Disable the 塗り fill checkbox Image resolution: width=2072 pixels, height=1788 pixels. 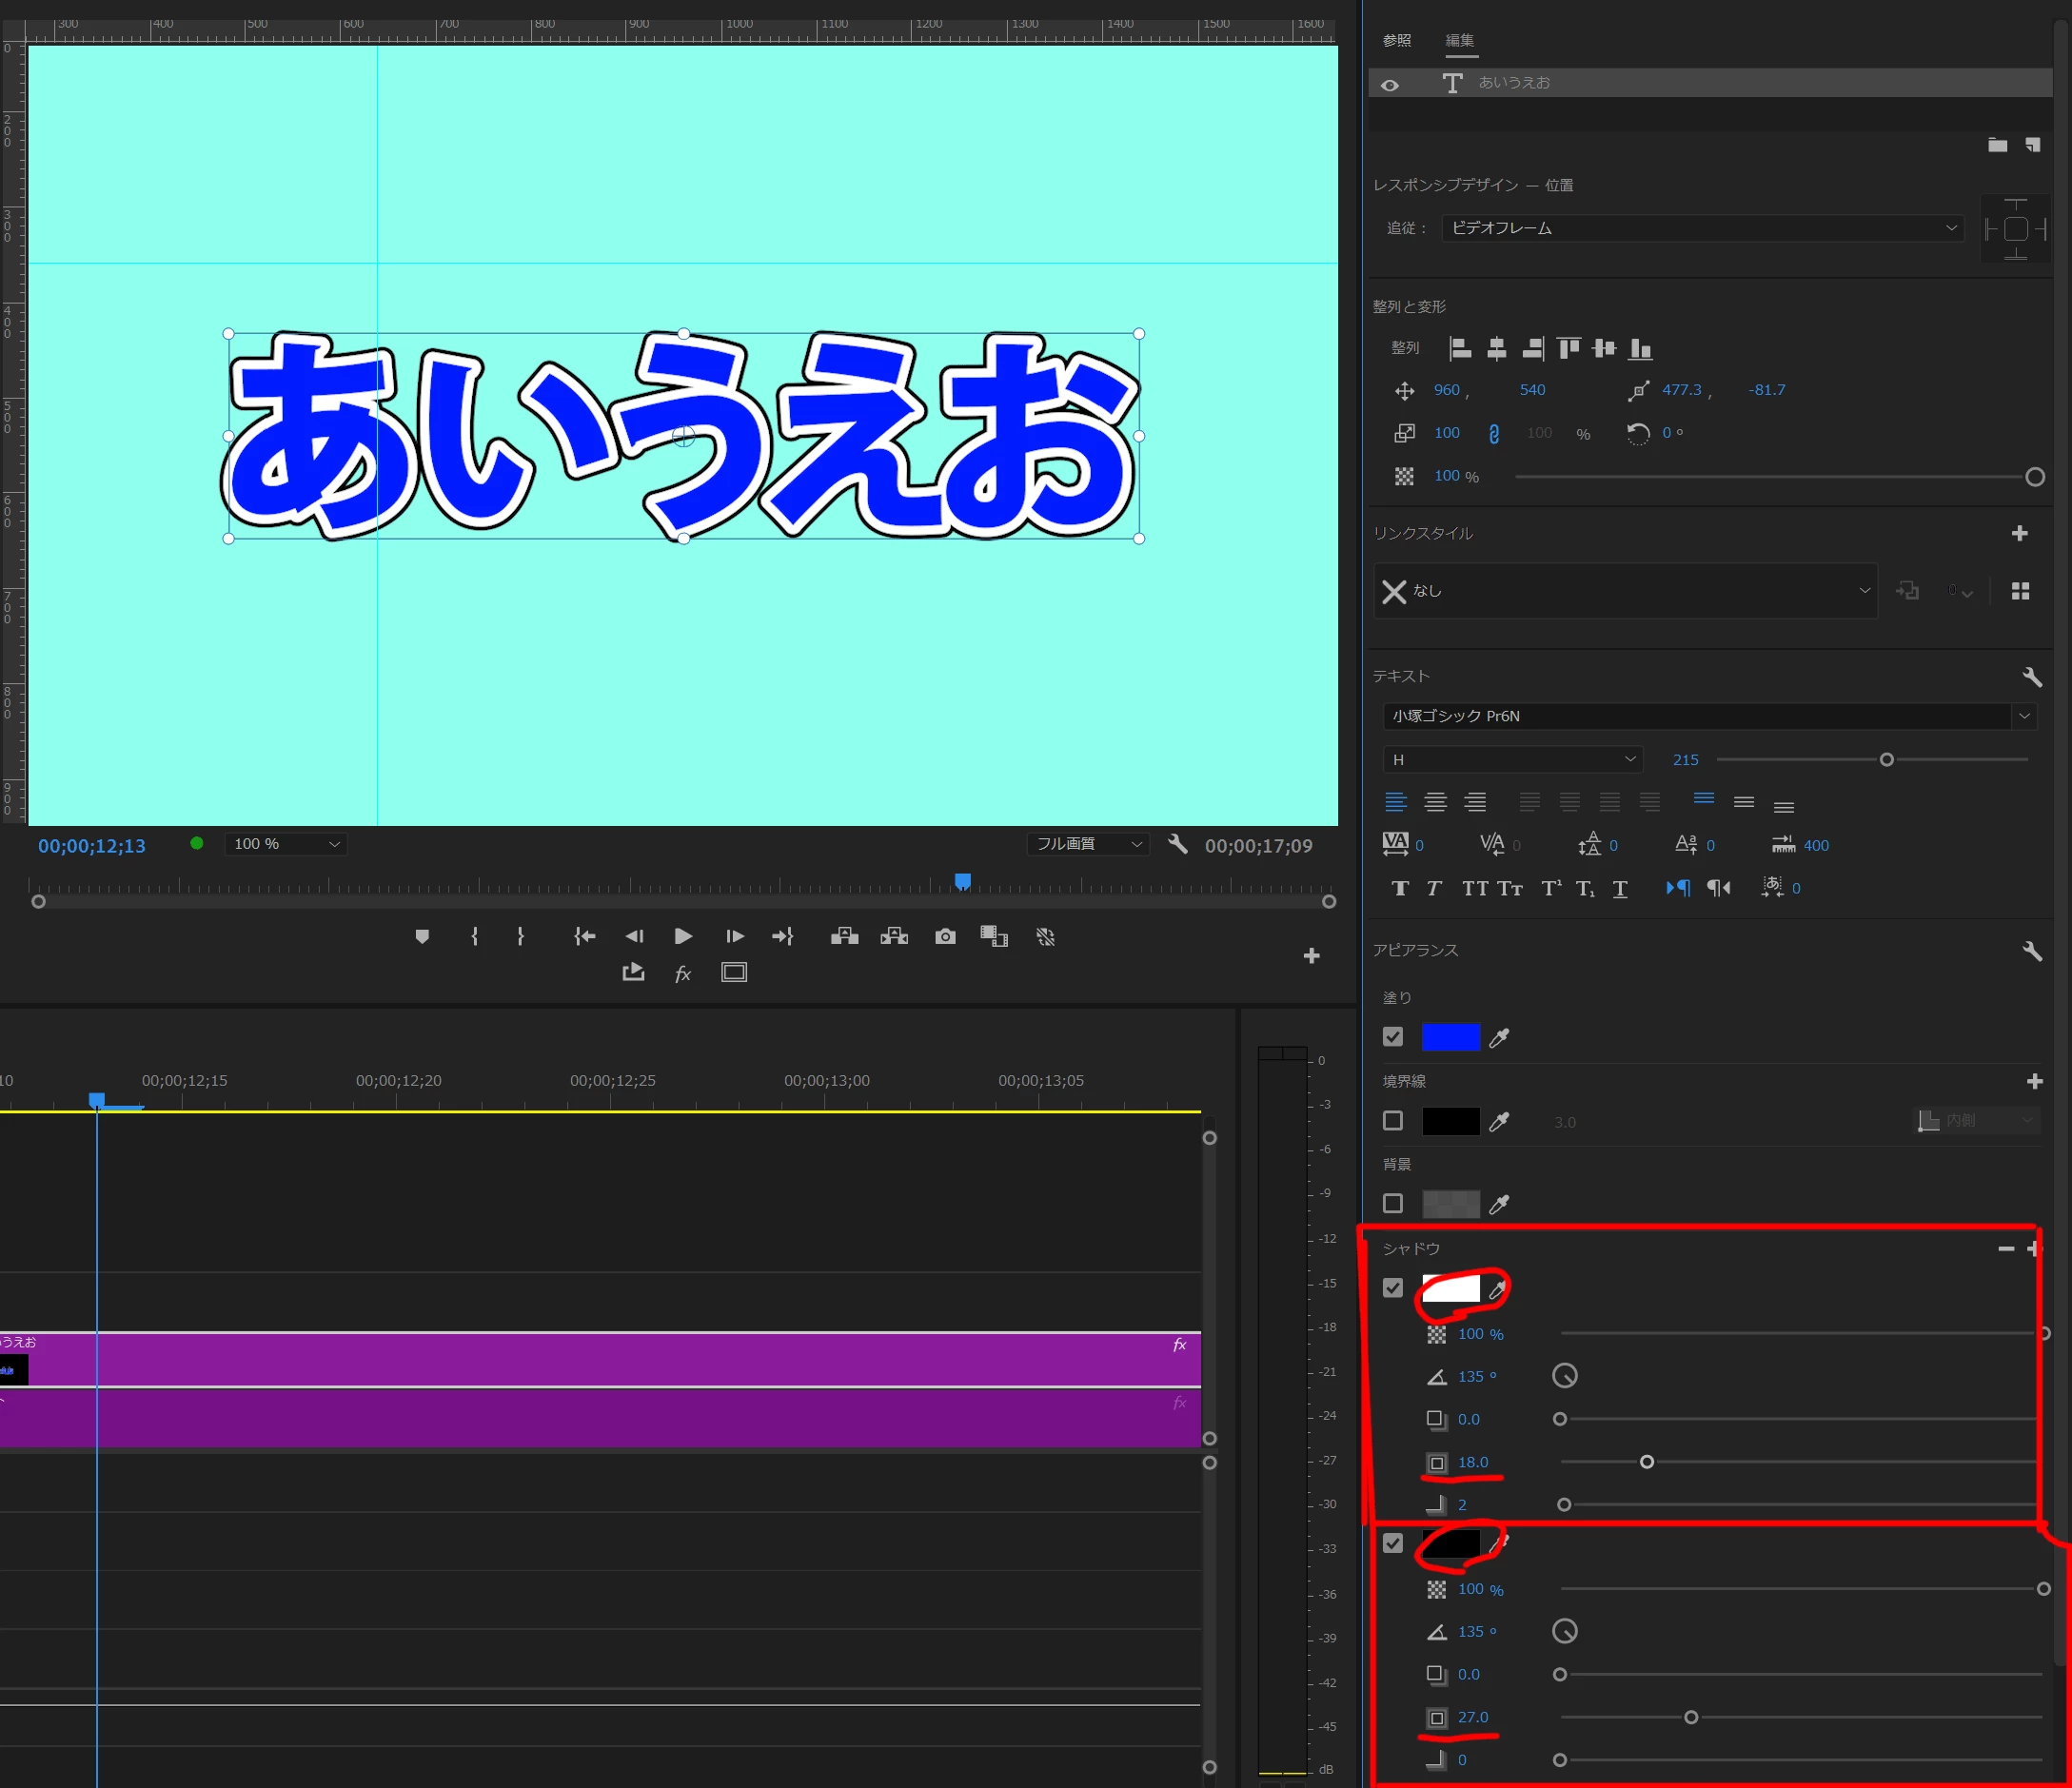click(x=1392, y=1037)
